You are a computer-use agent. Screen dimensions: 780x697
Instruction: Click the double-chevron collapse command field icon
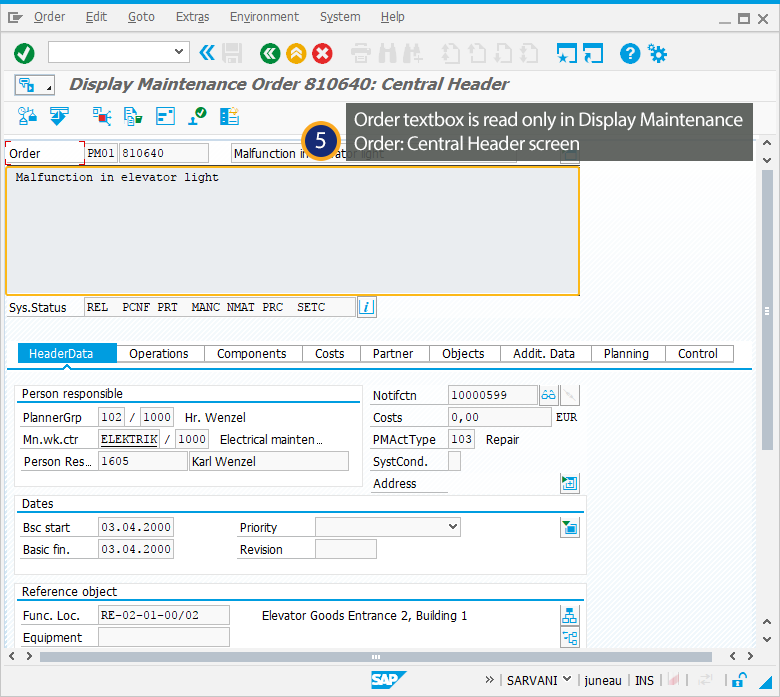click(206, 52)
